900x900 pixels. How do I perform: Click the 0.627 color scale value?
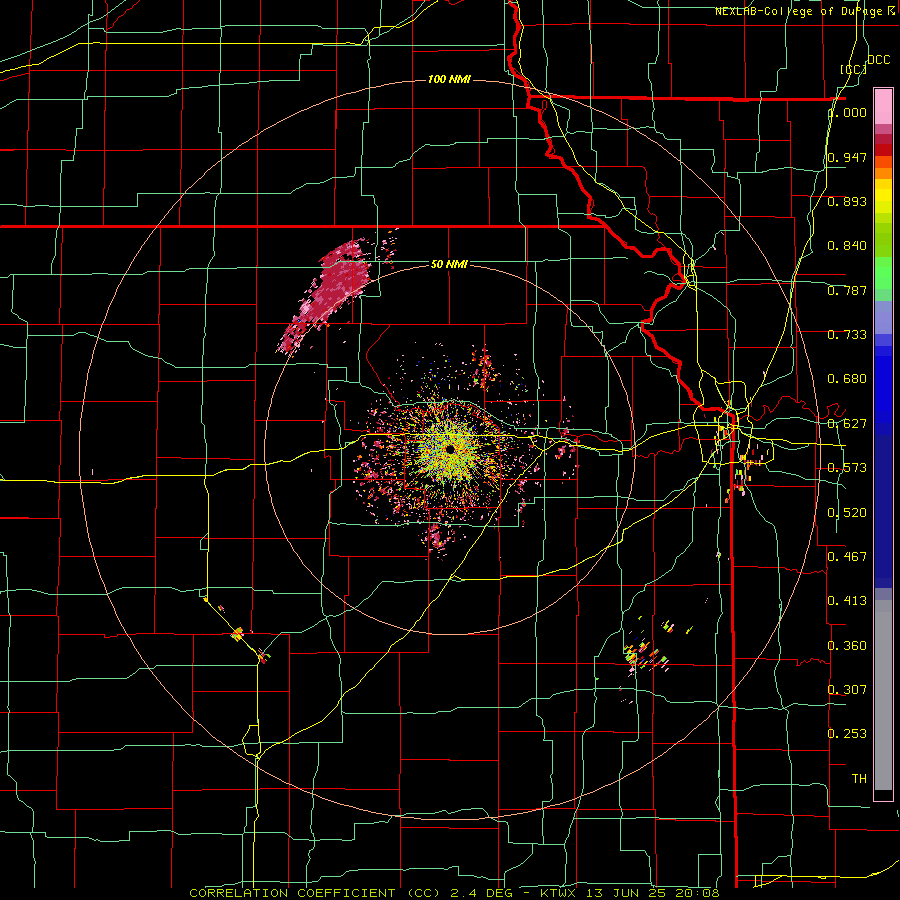pyautogui.click(x=847, y=424)
